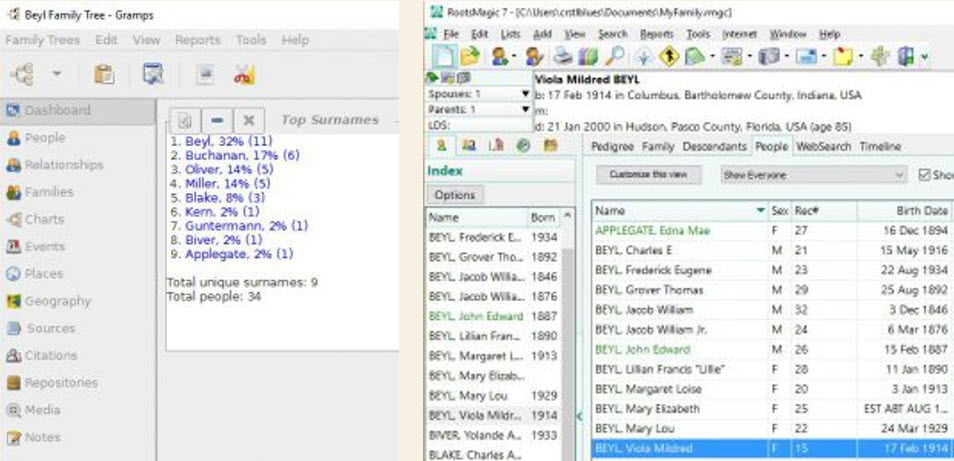Viewport: 954px width, 461px height.
Task: Open Gramps Reports menu
Action: [198, 40]
